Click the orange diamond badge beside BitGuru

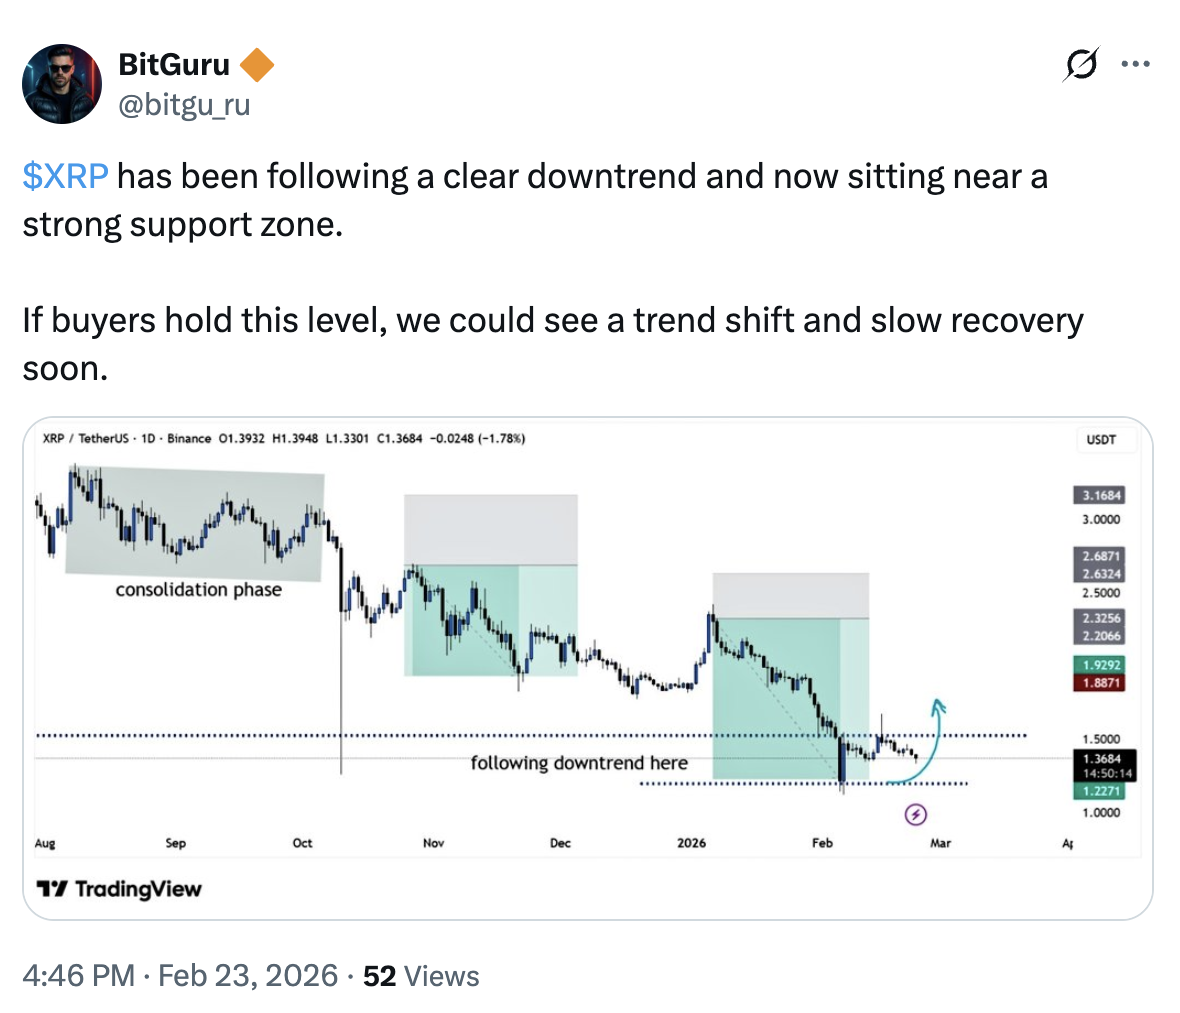point(258,63)
